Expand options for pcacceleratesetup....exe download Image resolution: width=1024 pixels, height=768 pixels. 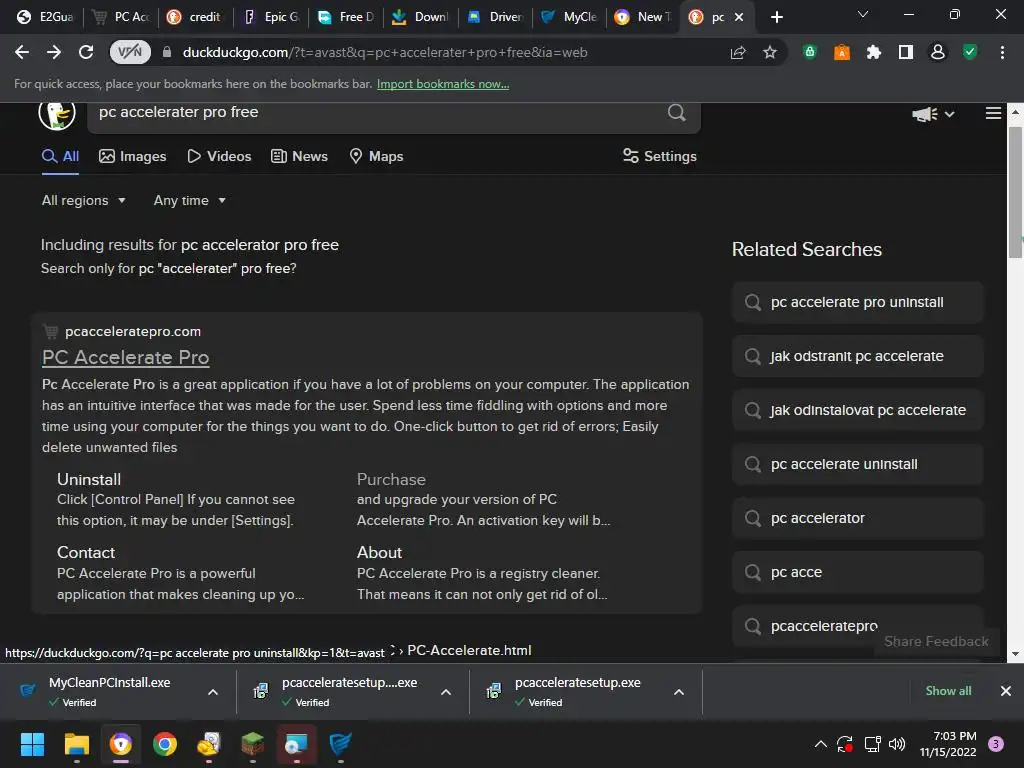[446, 692]
